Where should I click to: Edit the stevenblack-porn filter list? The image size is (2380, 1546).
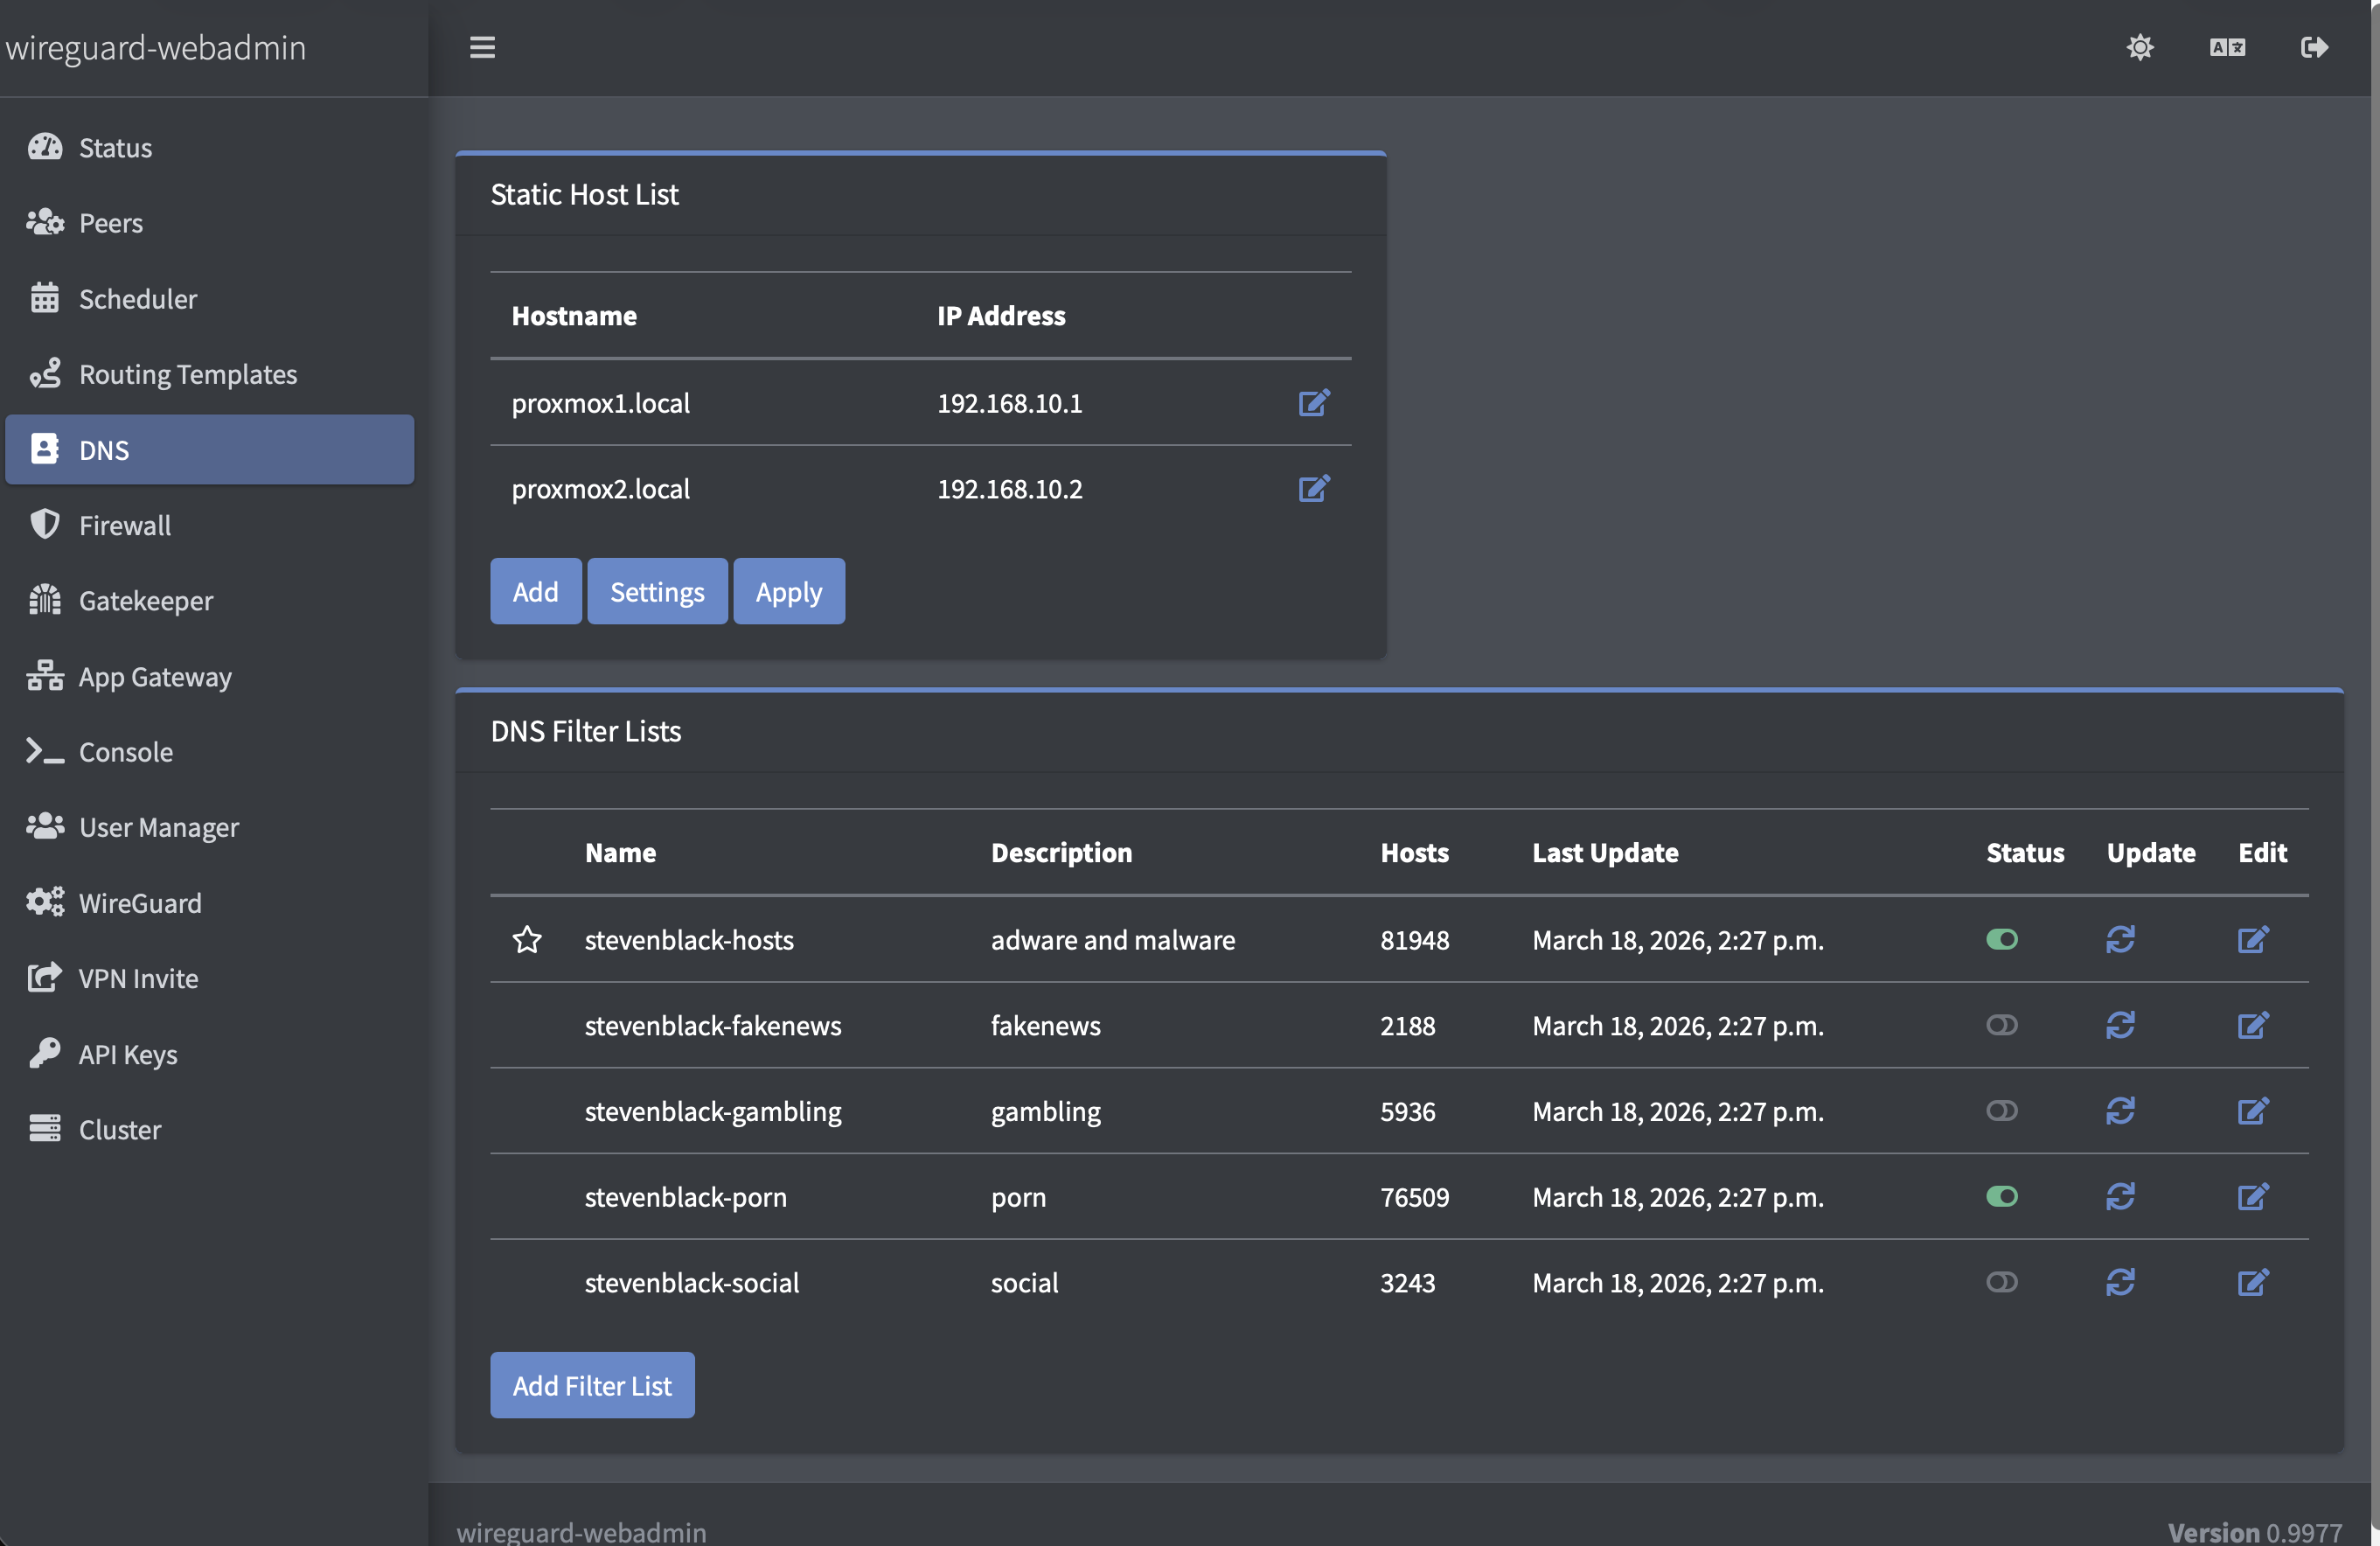click(x=2252, y=1197)
